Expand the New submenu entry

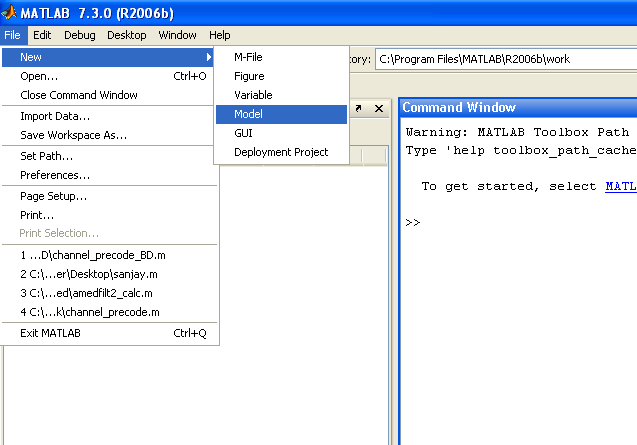pyautogui.click(x=108, y=57)
